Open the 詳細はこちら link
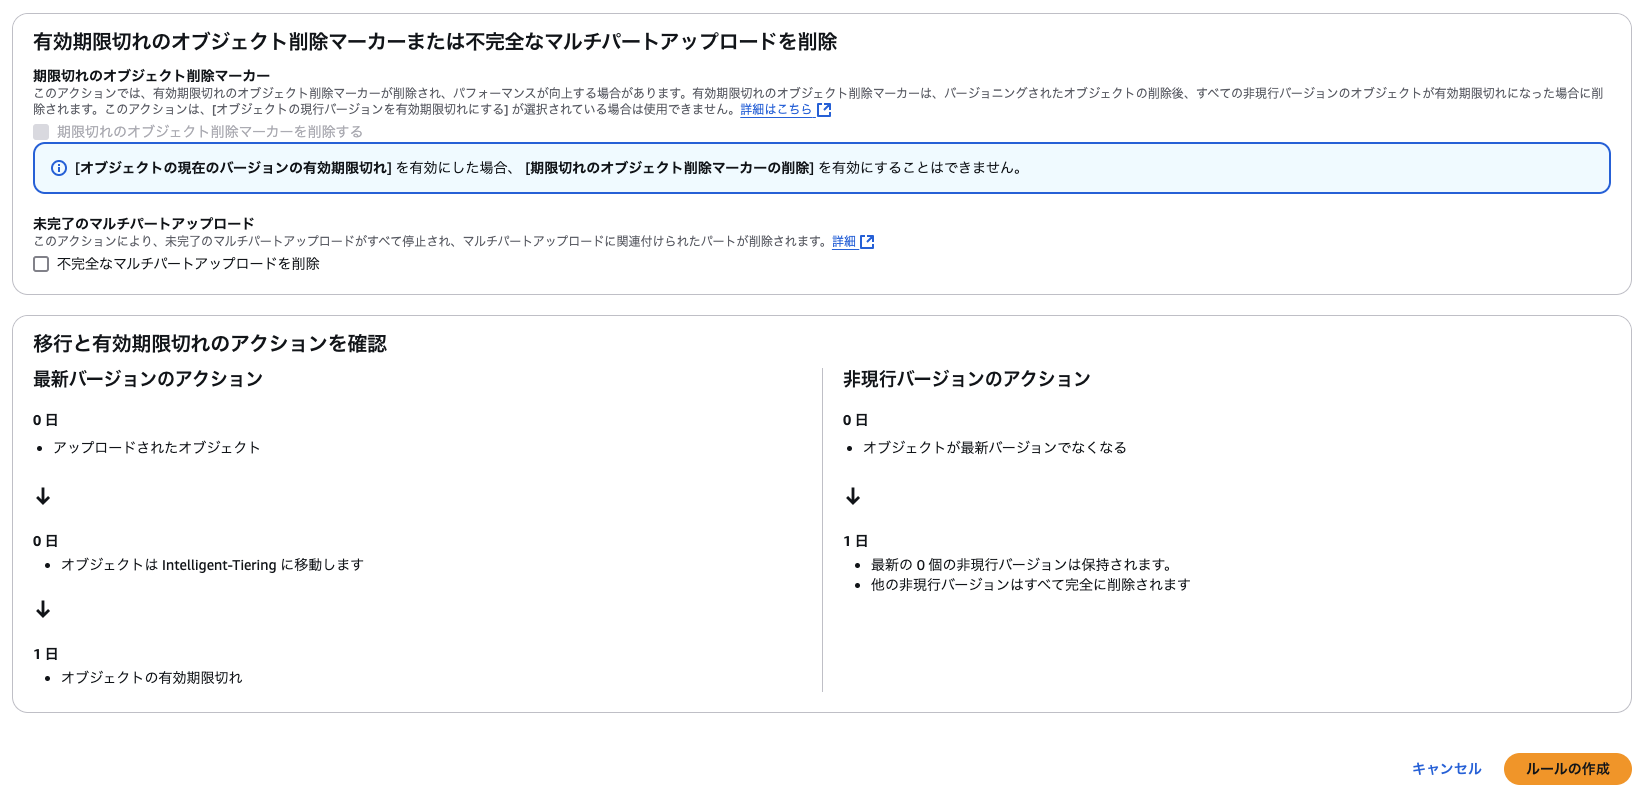The height and width of the screenshot is (798, 1650). (x=776, y=110)
